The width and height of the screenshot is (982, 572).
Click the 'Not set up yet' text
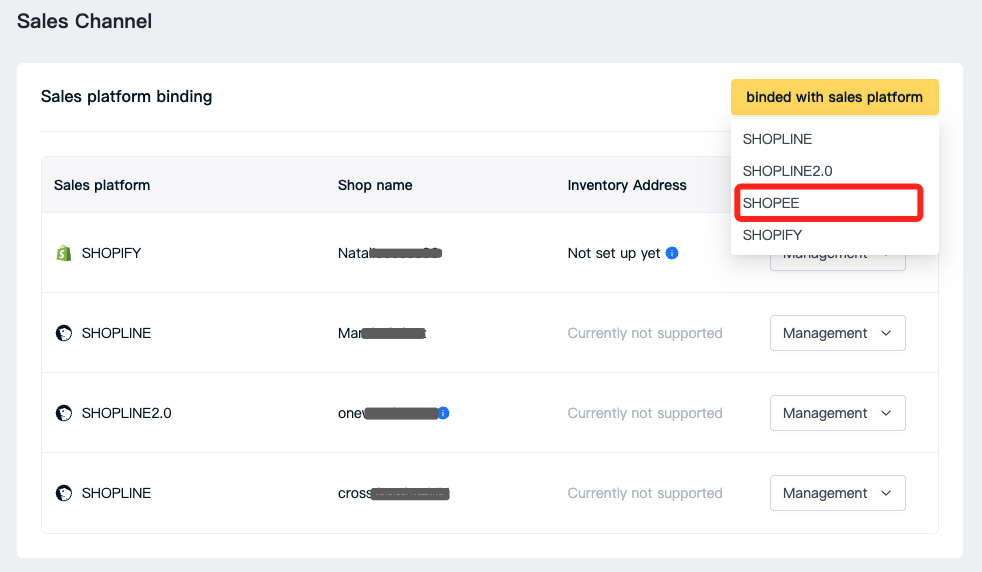(614, 253)
